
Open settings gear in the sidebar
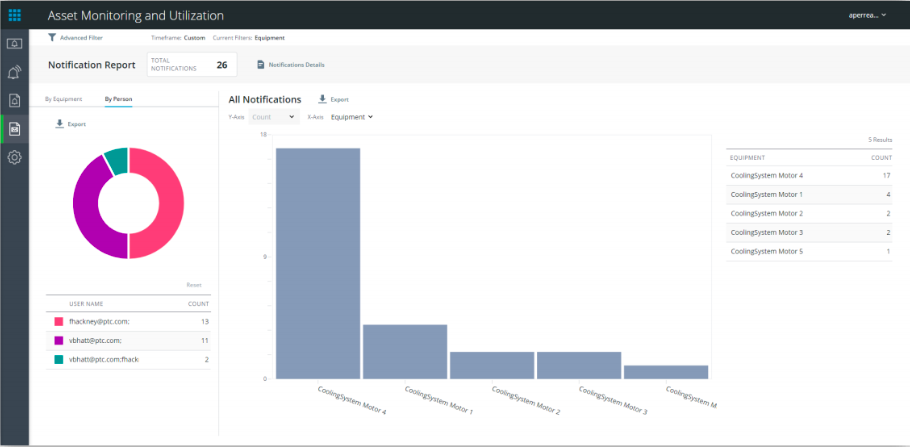(x=15, y=157)
